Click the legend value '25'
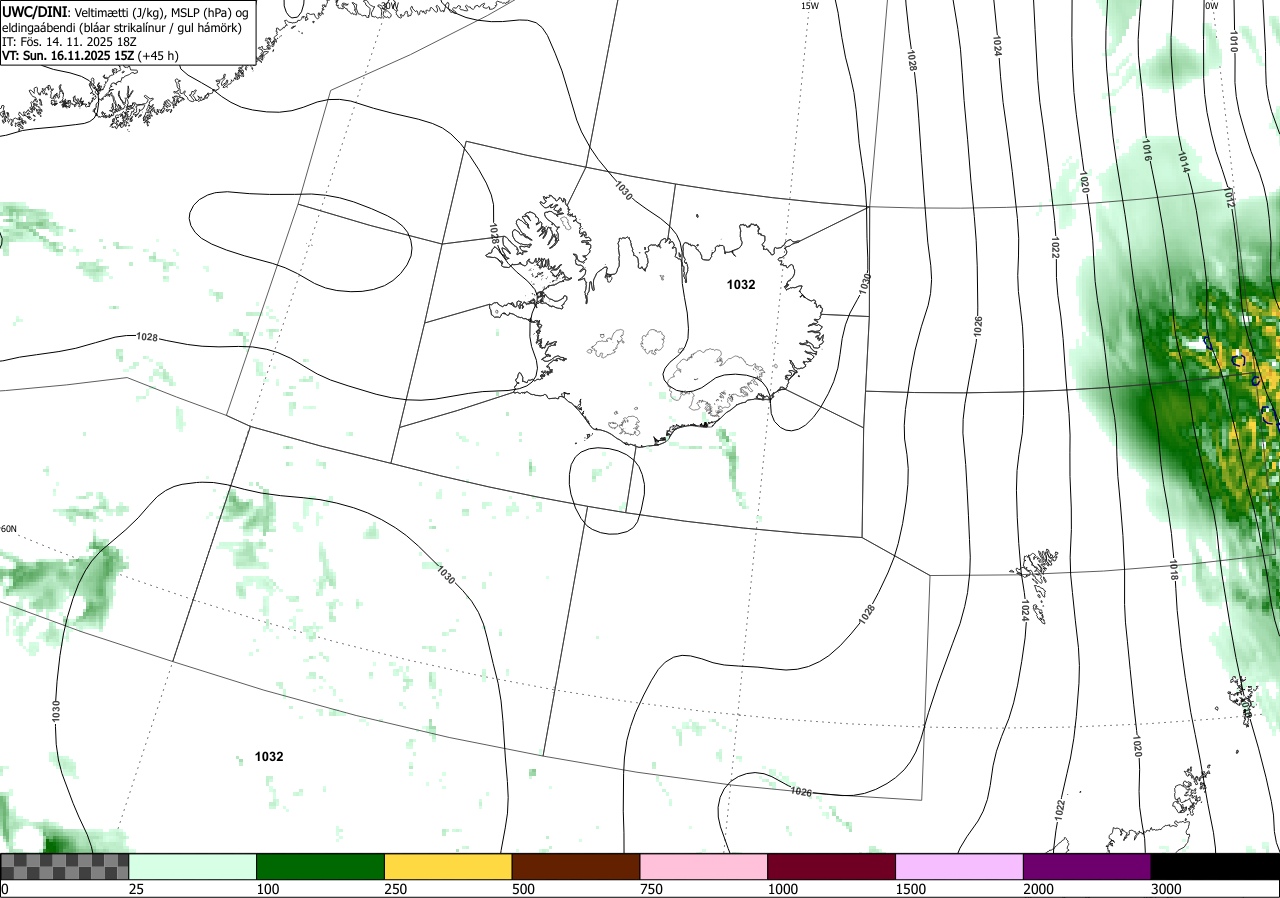The image size is (1280, 898). coord(137,889)
